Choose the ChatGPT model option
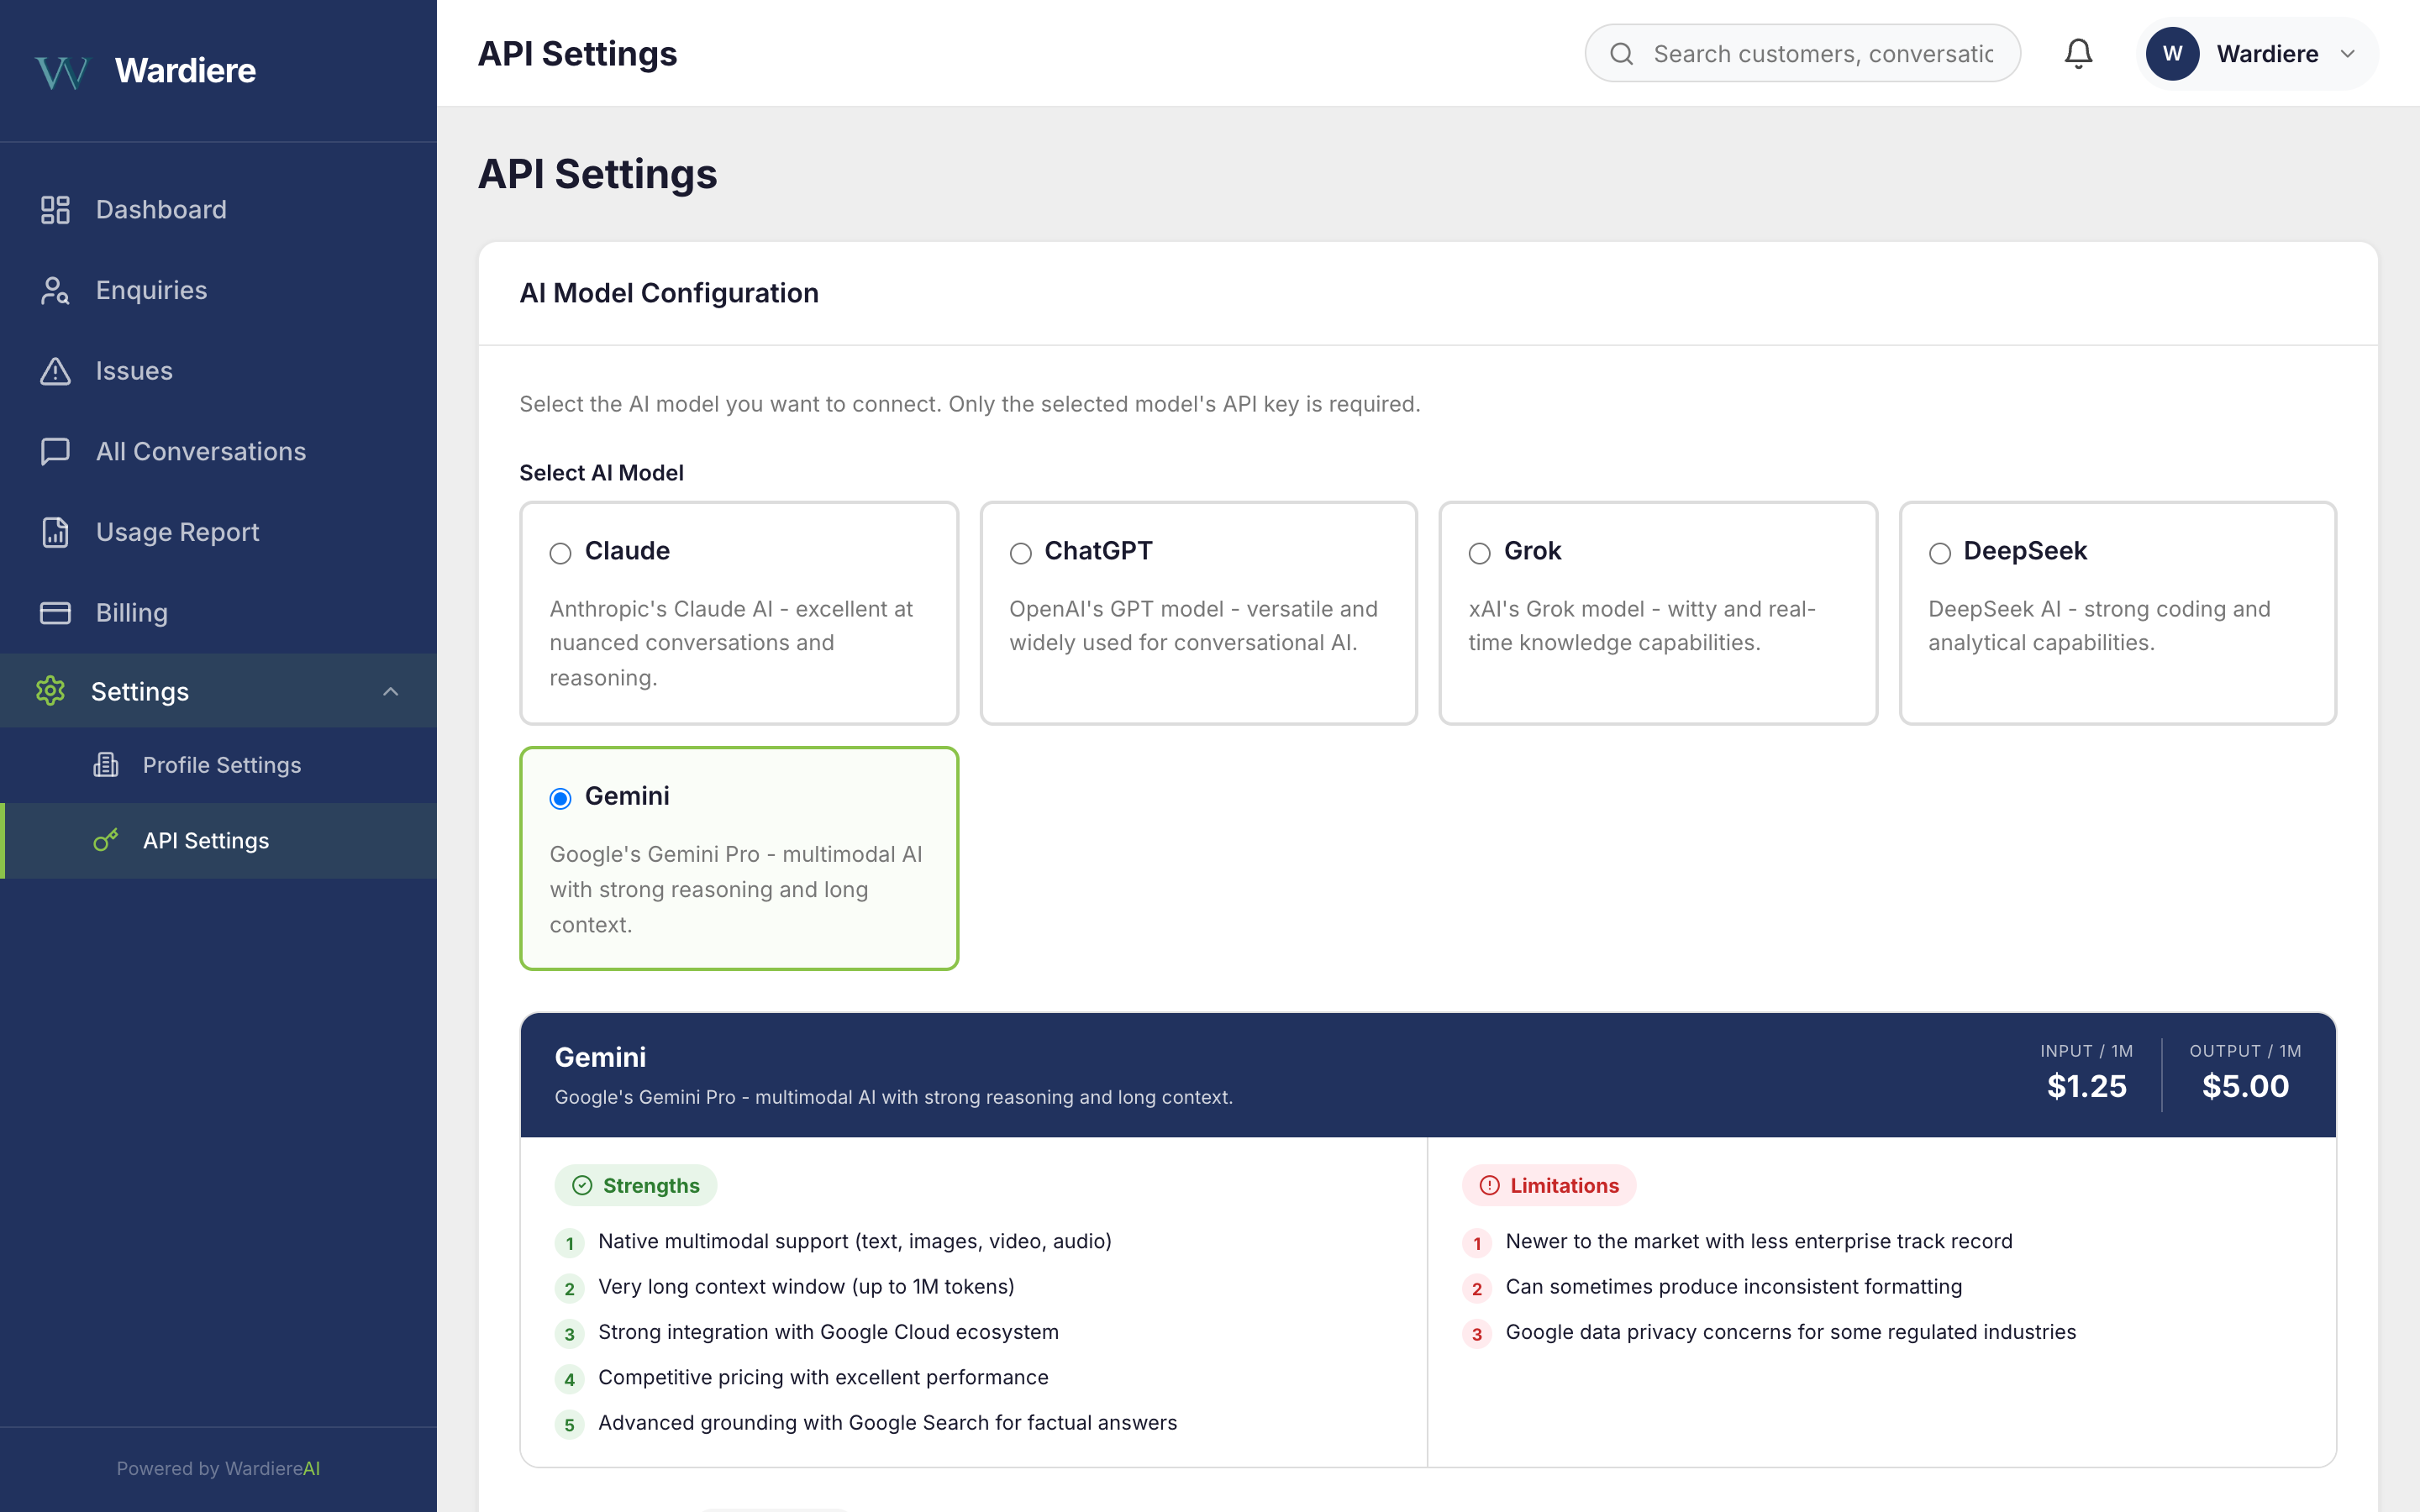2420x1512 pixels. click(1021, 553)
